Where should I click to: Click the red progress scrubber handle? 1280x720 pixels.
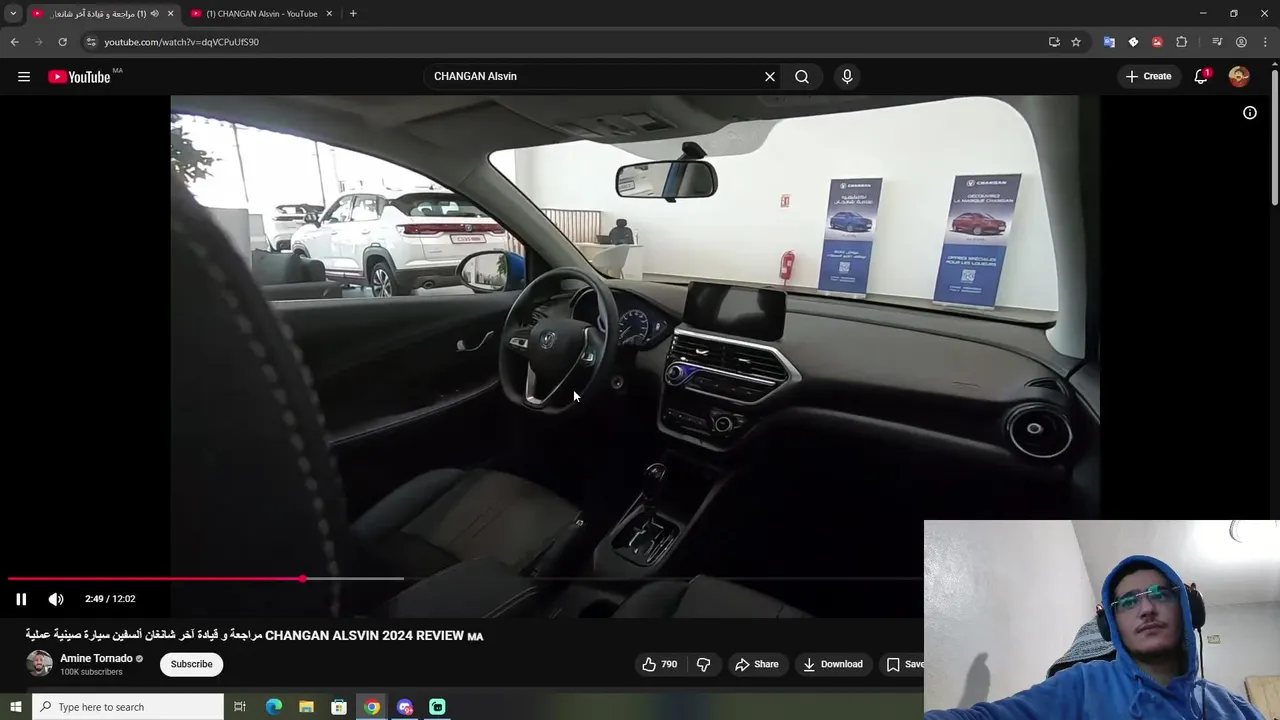tap(302, 578)
